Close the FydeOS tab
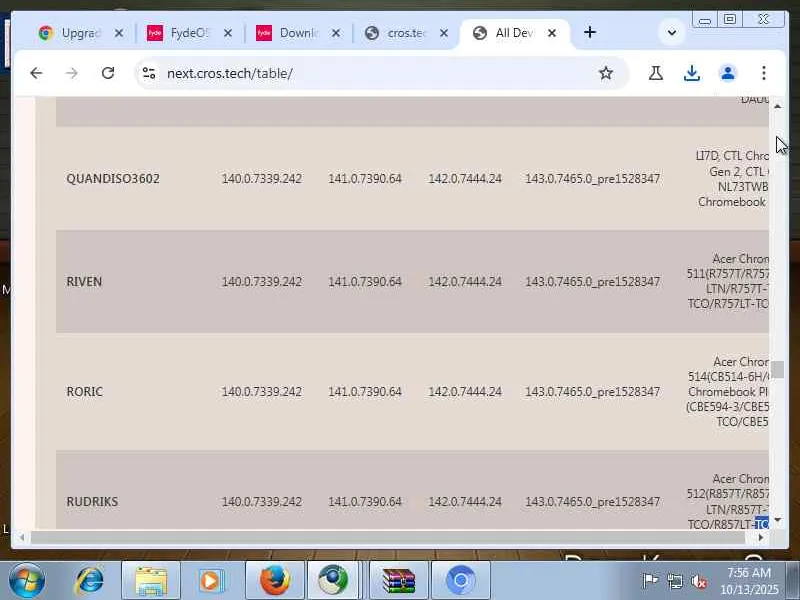This screenshot has width=800, height=600. (228, 33)
